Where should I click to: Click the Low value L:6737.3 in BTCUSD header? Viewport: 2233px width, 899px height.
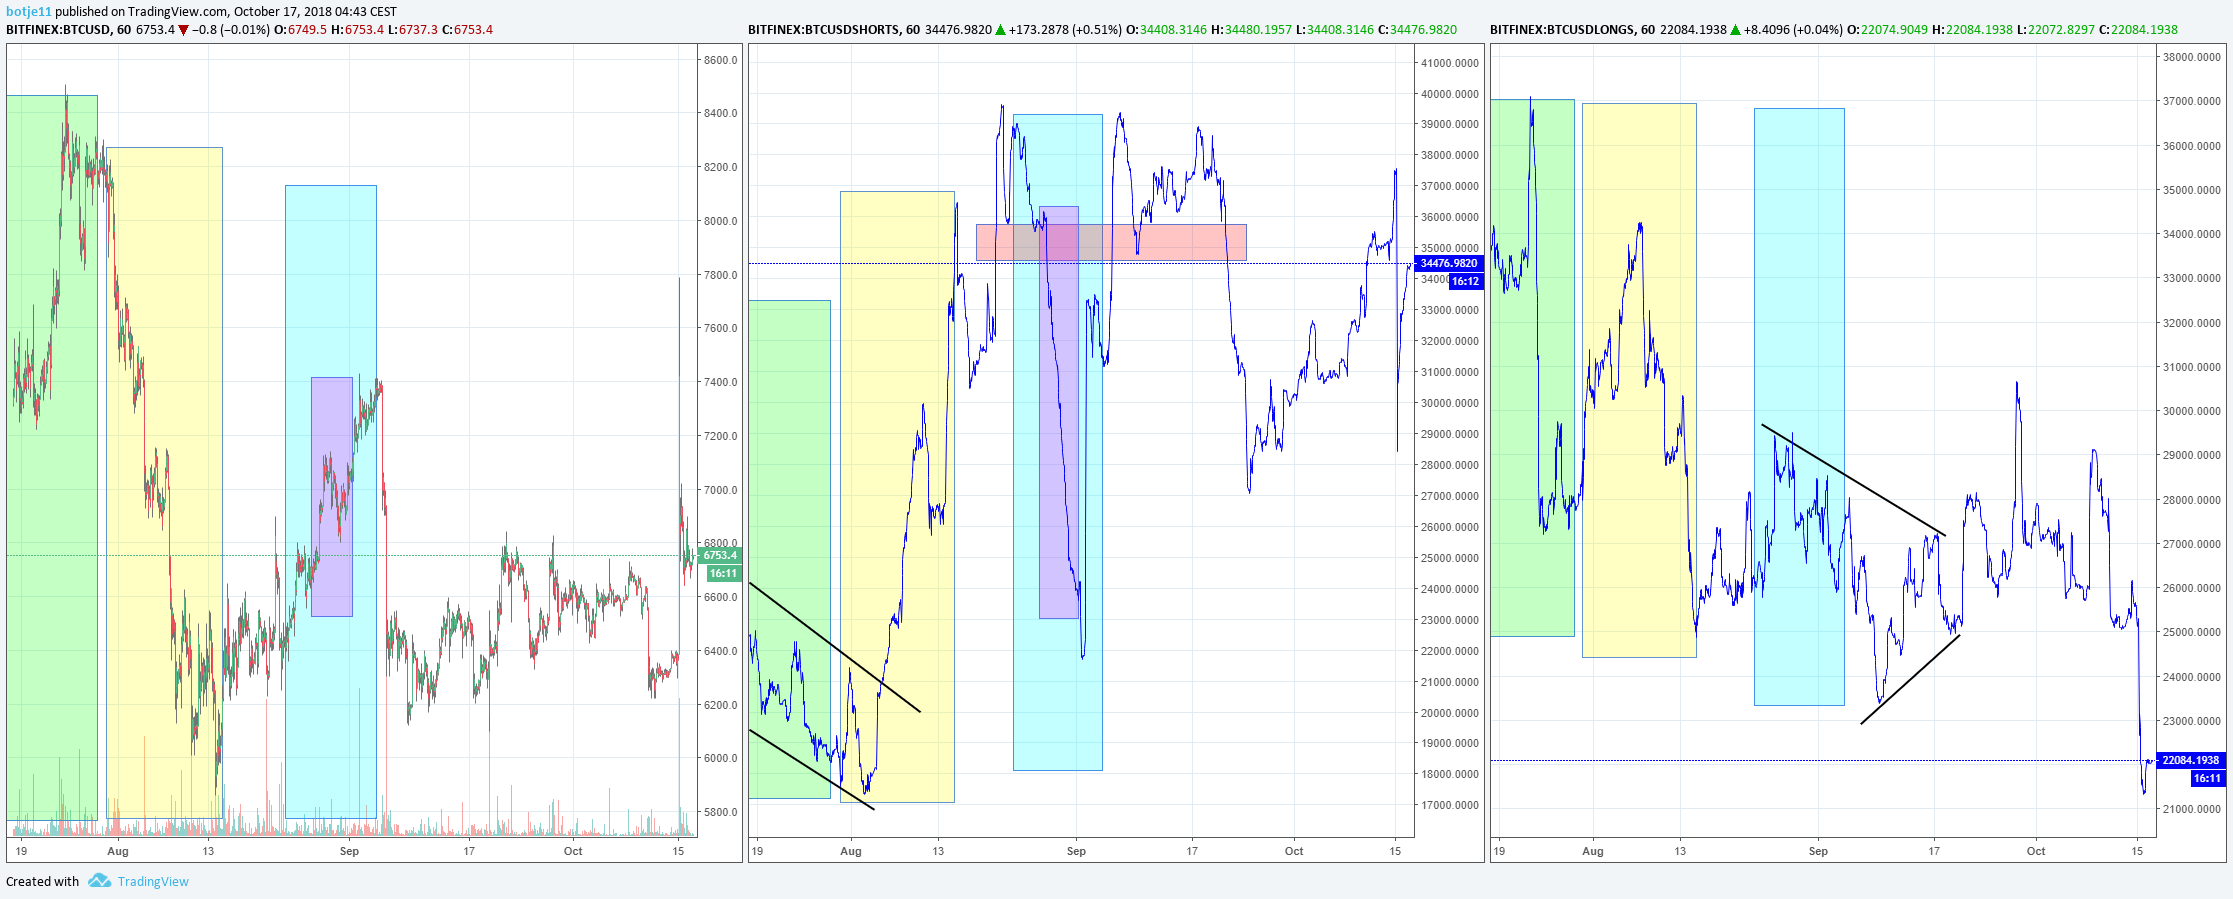tap(412, 30)
